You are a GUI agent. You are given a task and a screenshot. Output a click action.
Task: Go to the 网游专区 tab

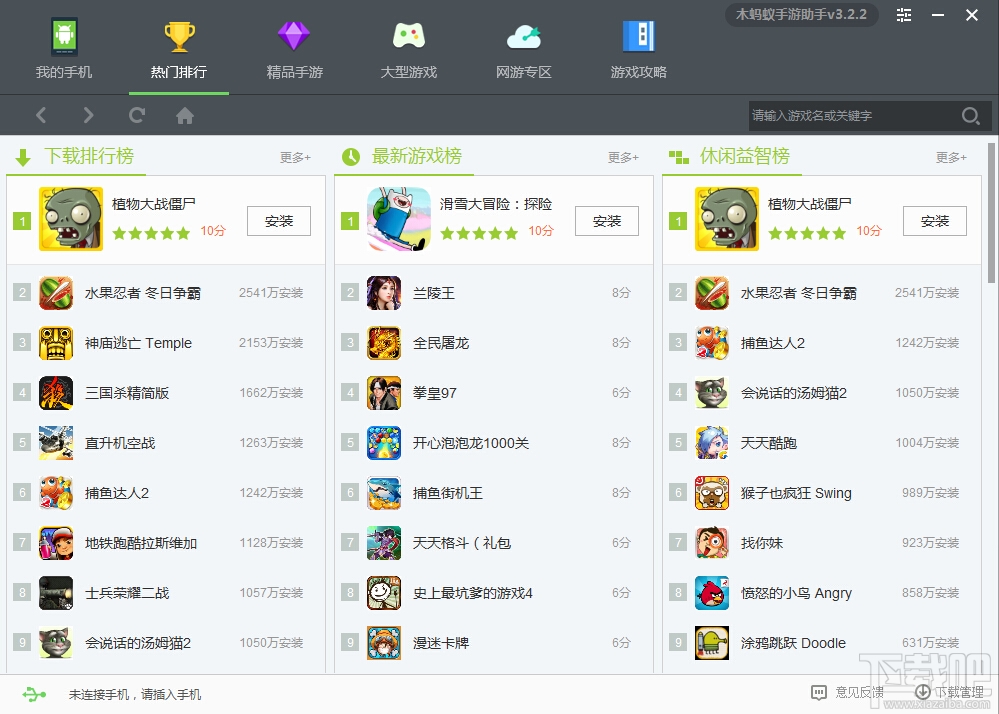pos(523,50)
